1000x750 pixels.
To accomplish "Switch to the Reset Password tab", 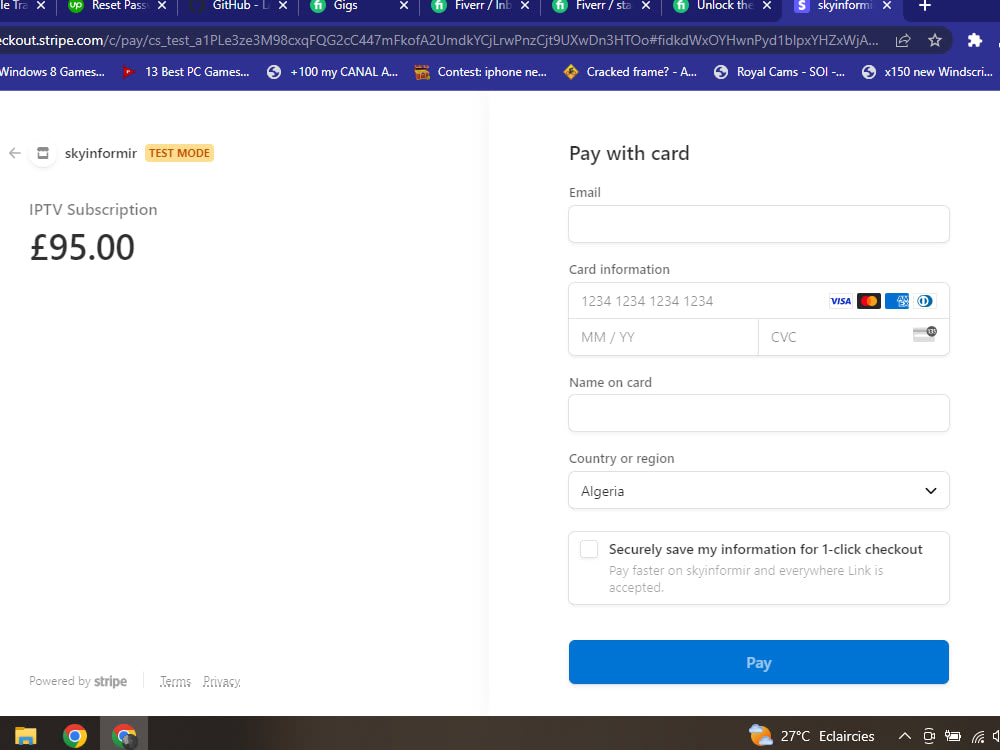I will [117, 6].
